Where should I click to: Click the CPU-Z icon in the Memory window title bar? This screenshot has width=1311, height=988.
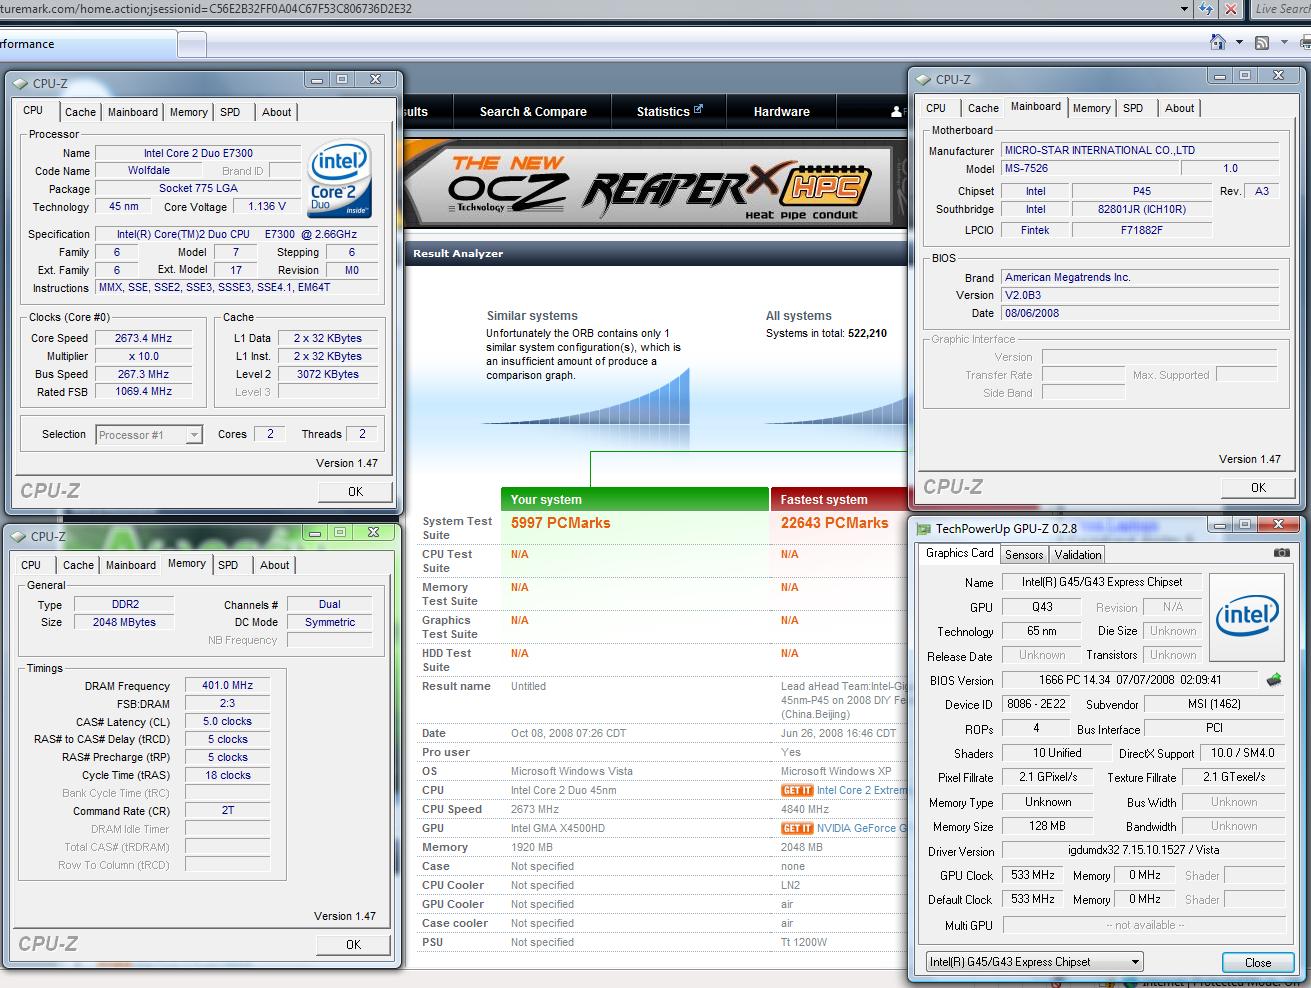point(19,537)
